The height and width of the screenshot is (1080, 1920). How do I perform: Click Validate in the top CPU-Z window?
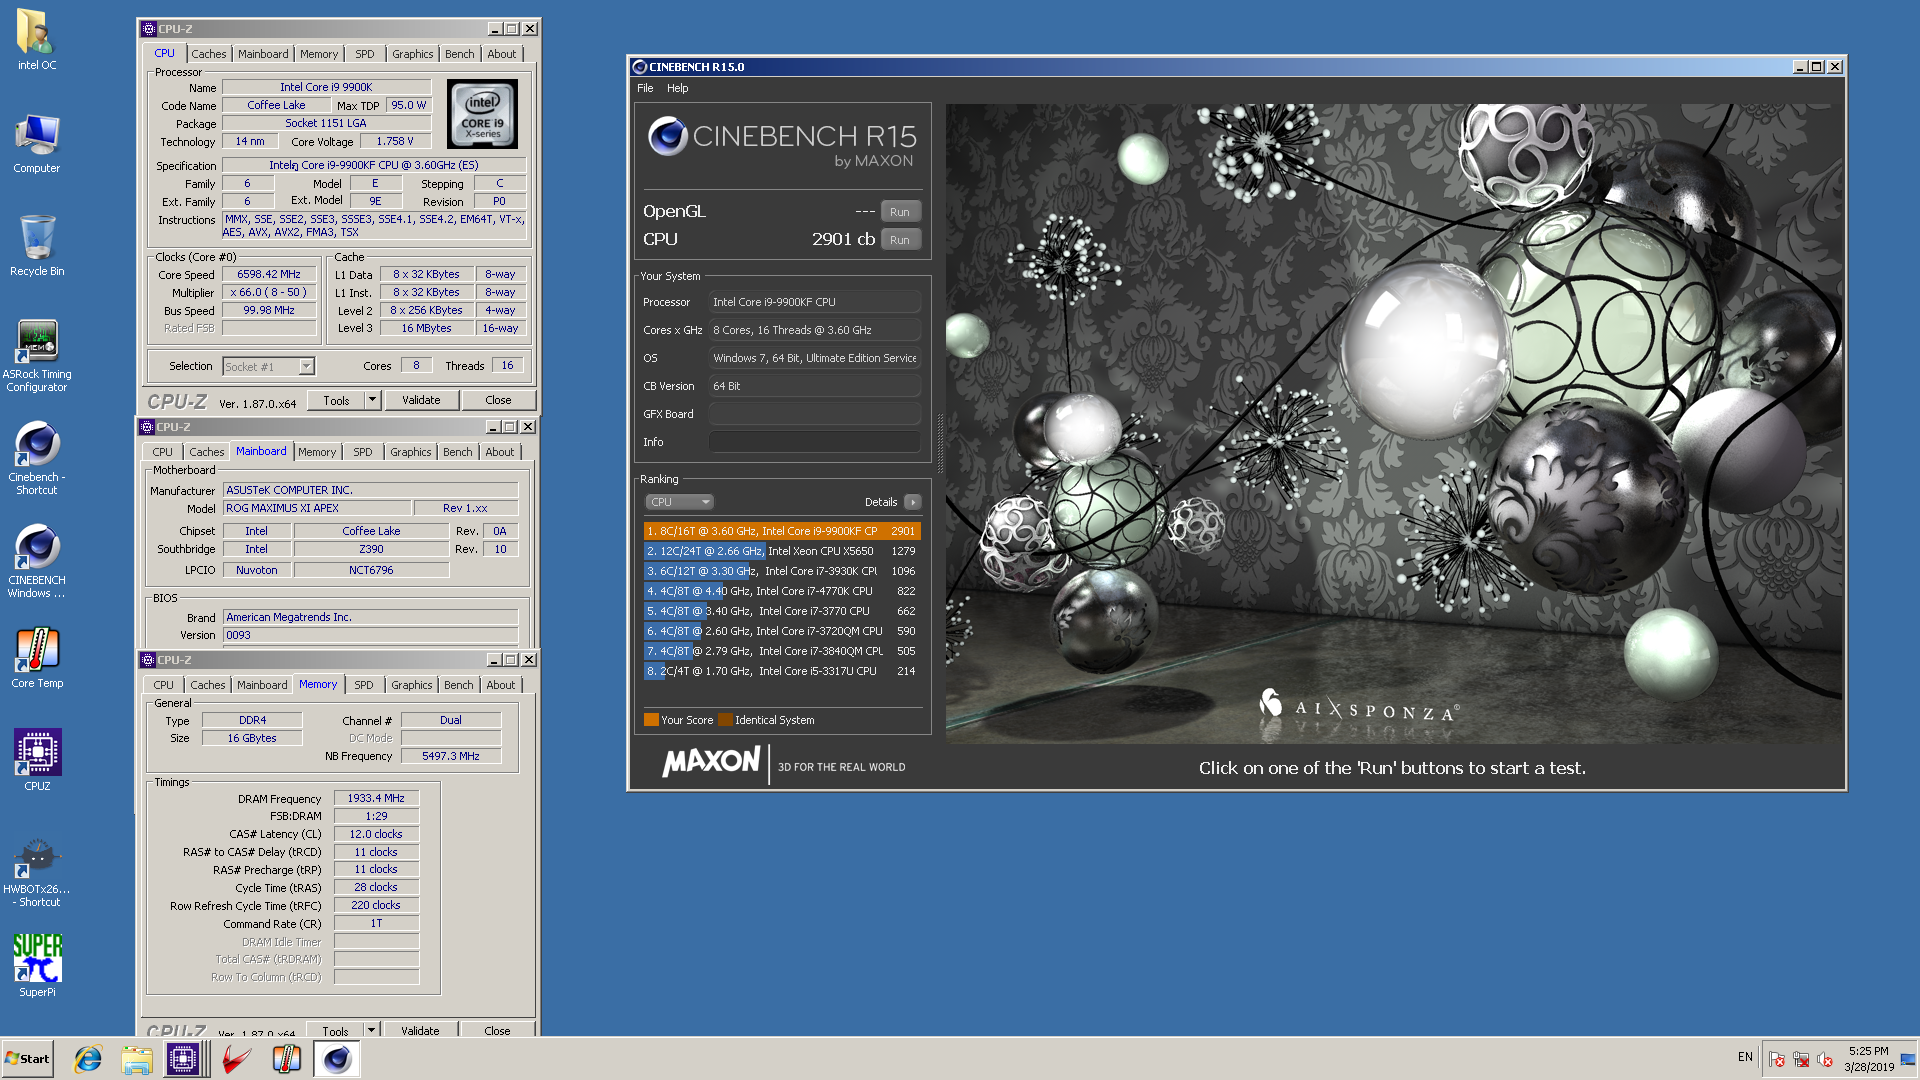coord(421,400)
